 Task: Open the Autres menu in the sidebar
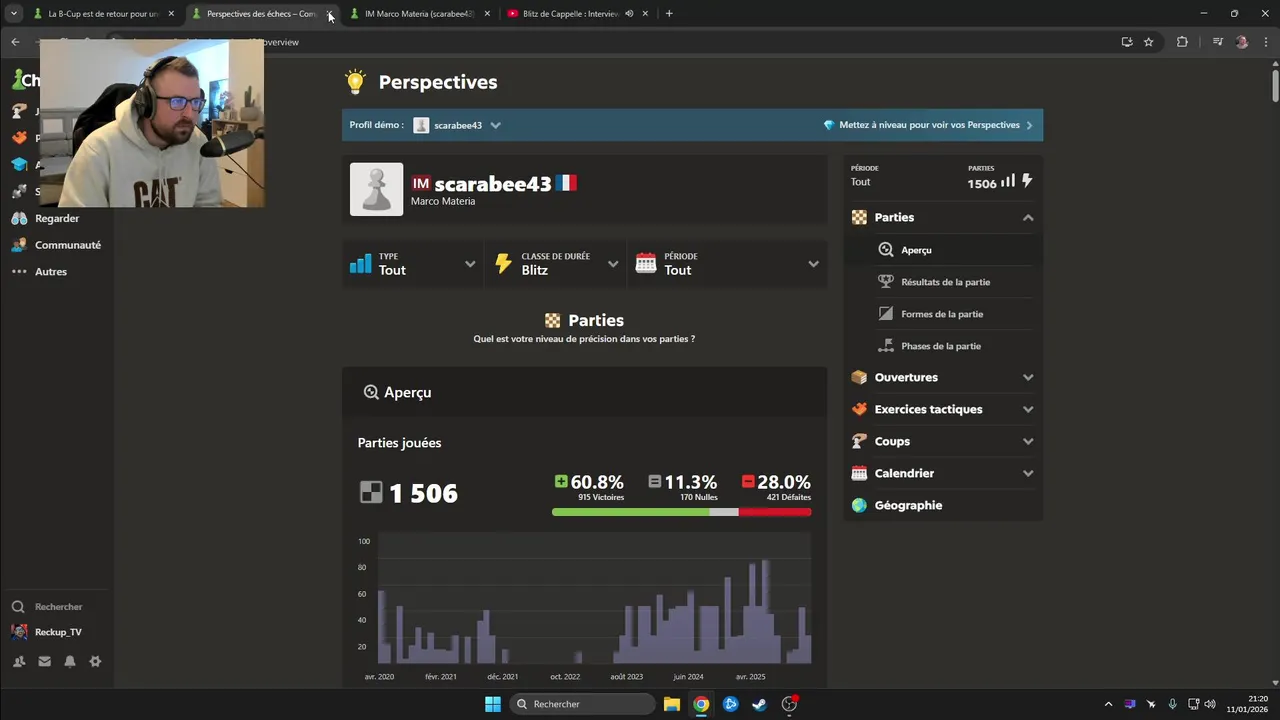point(40,271)
